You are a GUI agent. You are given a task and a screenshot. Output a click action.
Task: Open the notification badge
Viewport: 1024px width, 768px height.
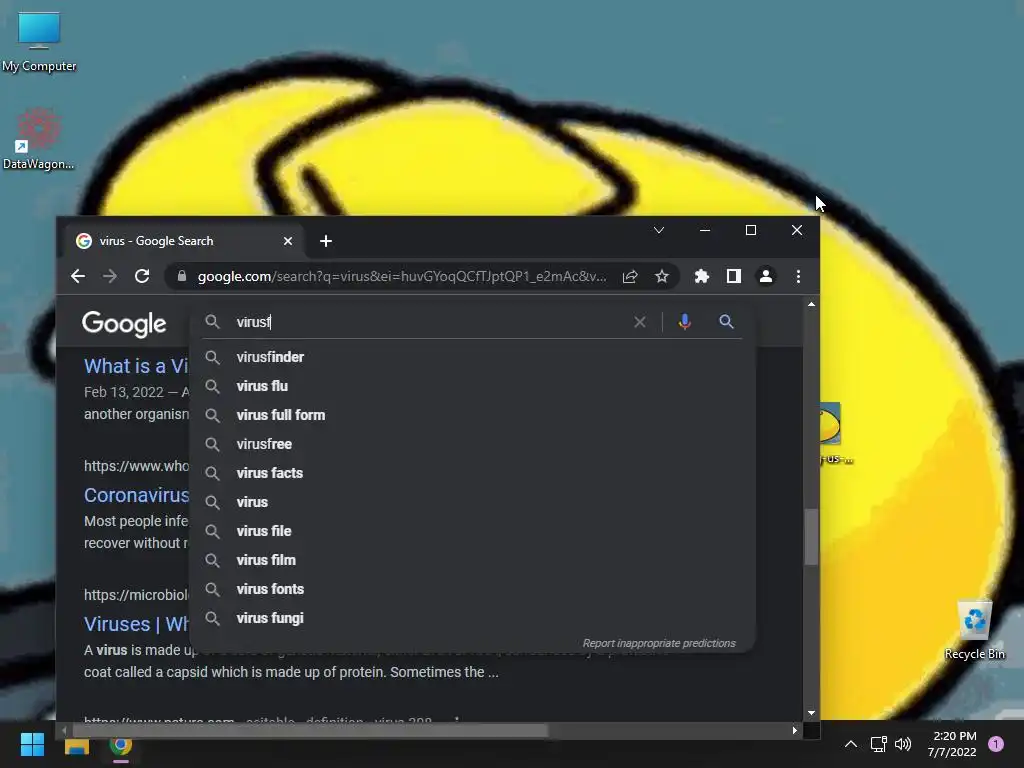[x=995, y=744]
